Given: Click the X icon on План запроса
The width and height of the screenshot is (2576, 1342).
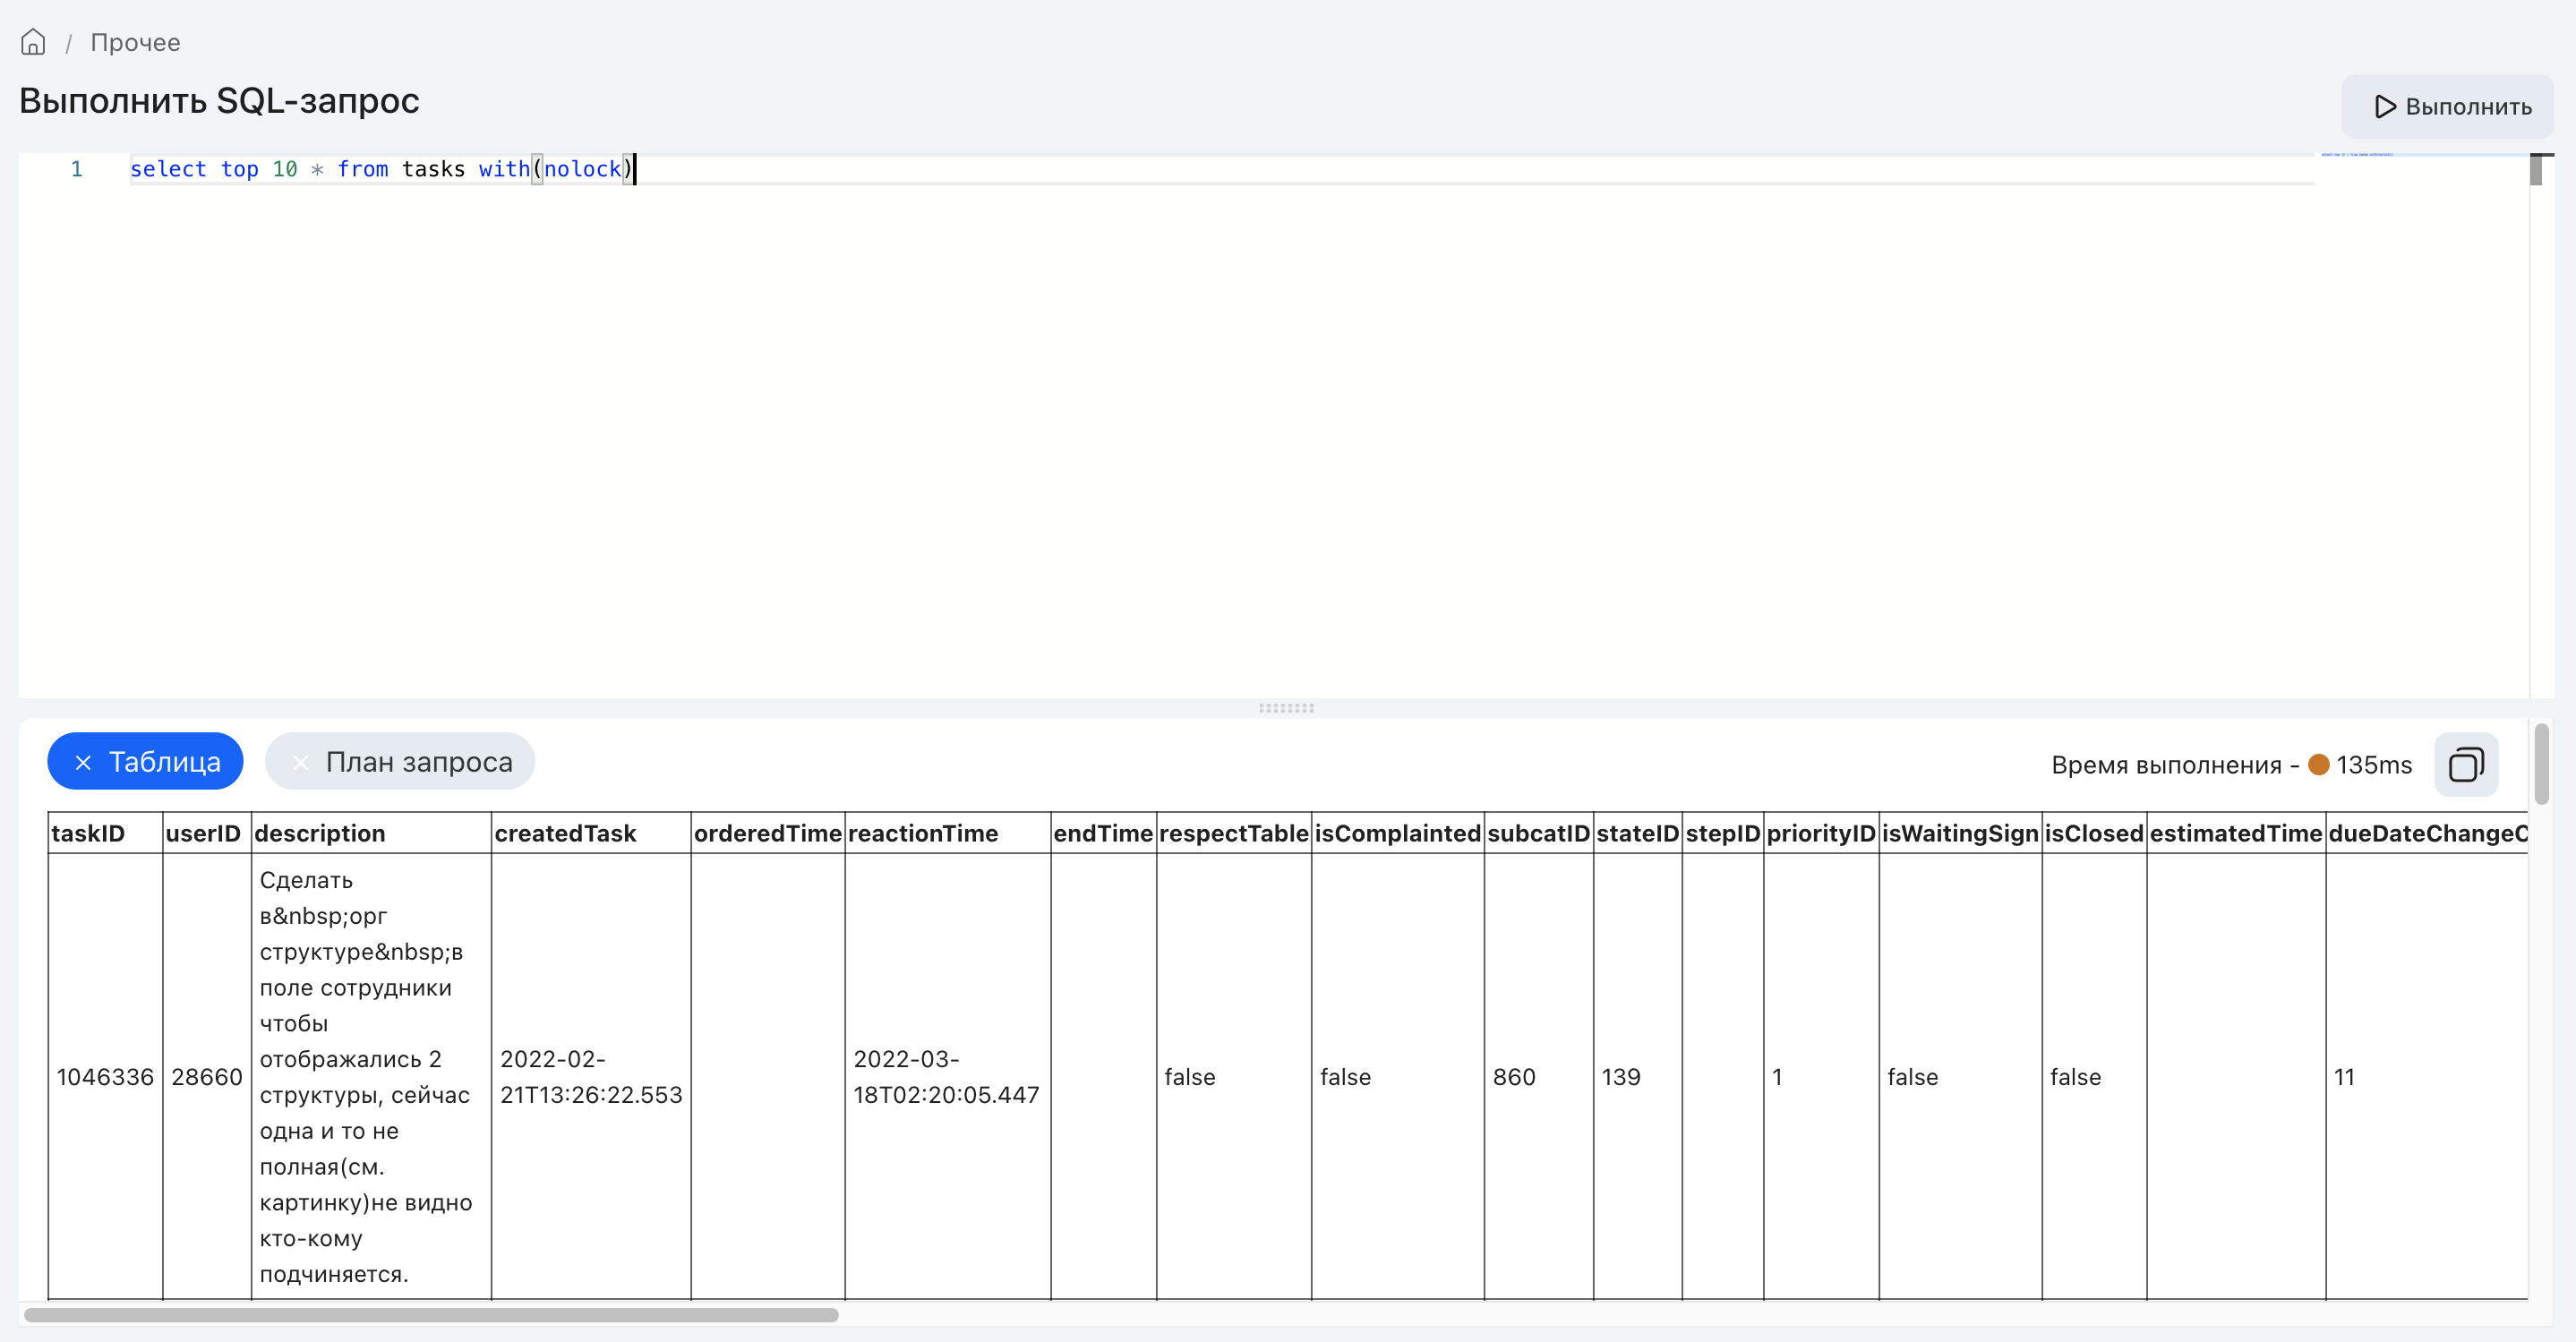Looking at the screenshot, I should (x=300, y=762).
